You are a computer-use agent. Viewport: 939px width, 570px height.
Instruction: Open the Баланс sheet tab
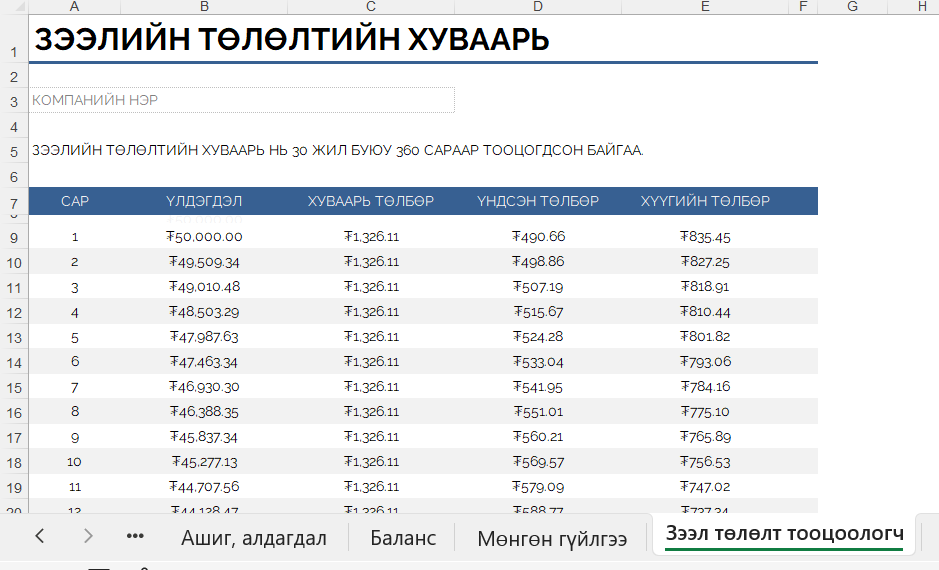pos(402,538)
